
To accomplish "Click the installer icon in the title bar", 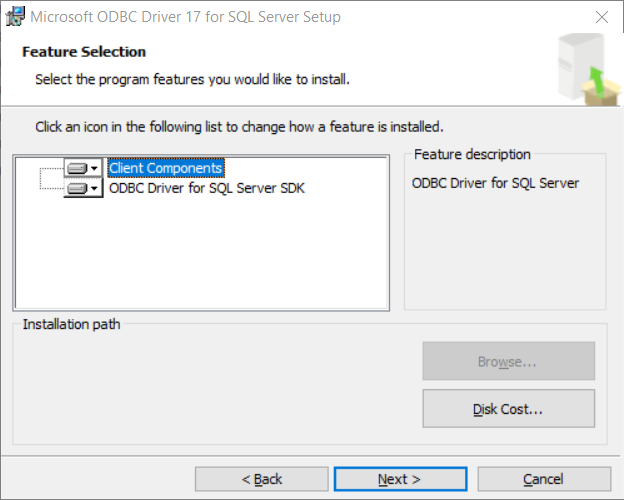I will pos(15,17).
